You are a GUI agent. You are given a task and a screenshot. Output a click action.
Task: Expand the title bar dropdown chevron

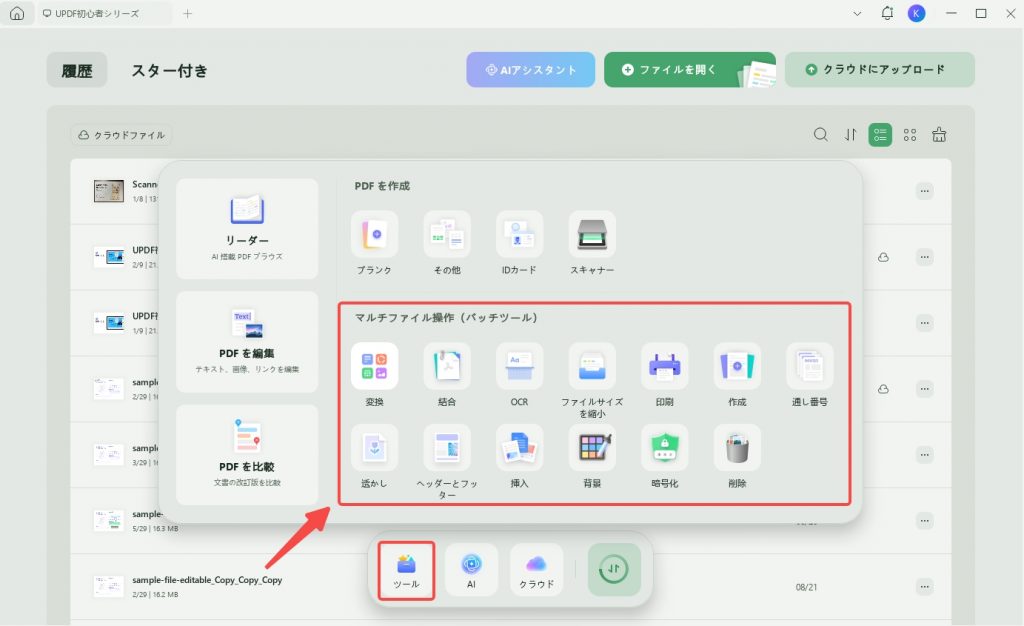(x=857, y=14)
